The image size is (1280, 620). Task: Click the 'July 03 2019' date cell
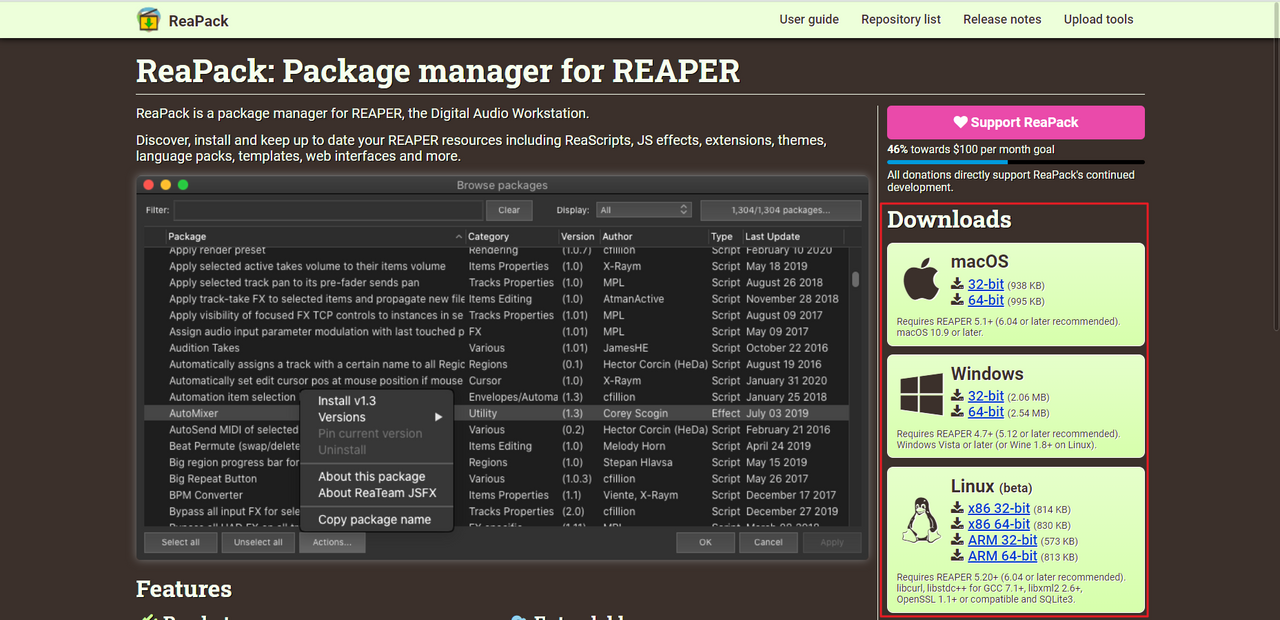pos(777,413)
